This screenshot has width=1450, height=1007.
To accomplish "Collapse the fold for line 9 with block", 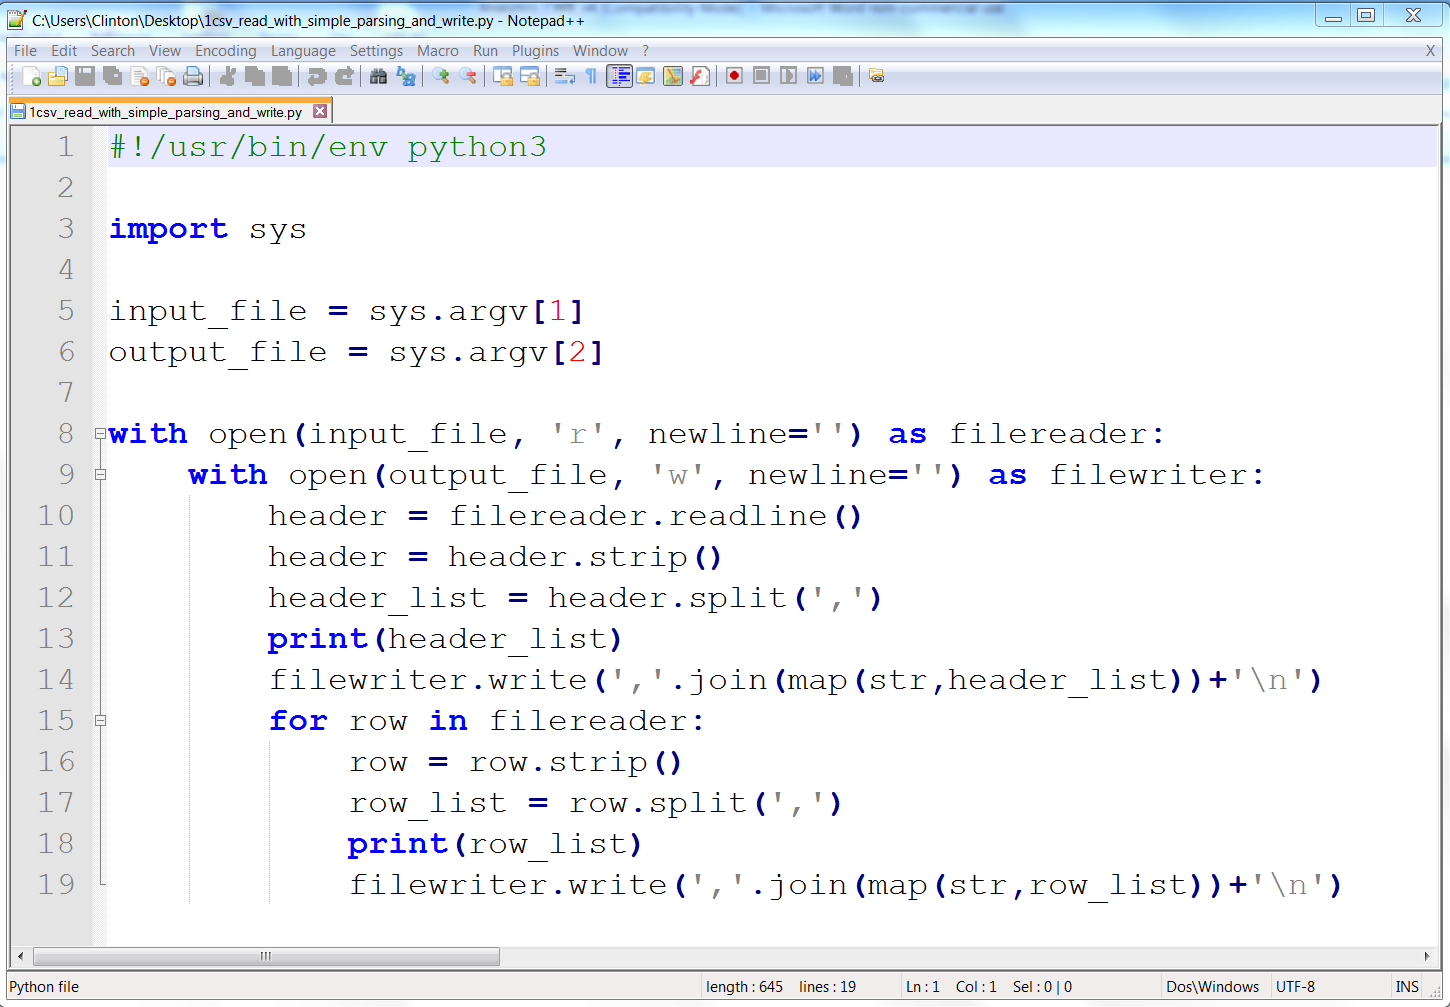I will click(x=99, y=474).
